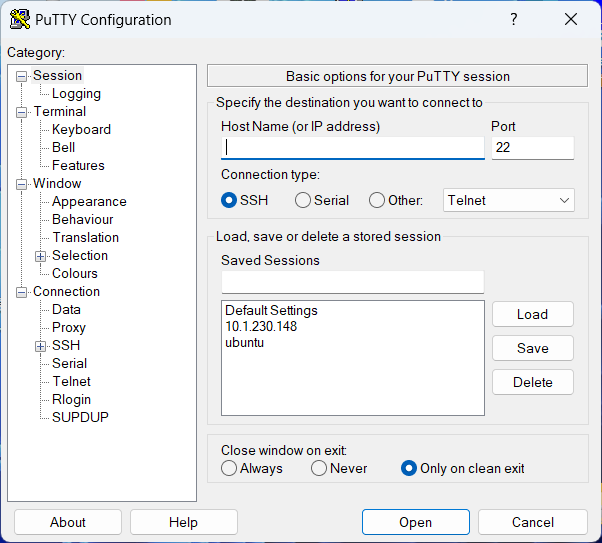Open the Telnet category in the tree
Image resolution: width=602 pixels, height=543 pixels.
pyautogui.click(x=71, y=382)
